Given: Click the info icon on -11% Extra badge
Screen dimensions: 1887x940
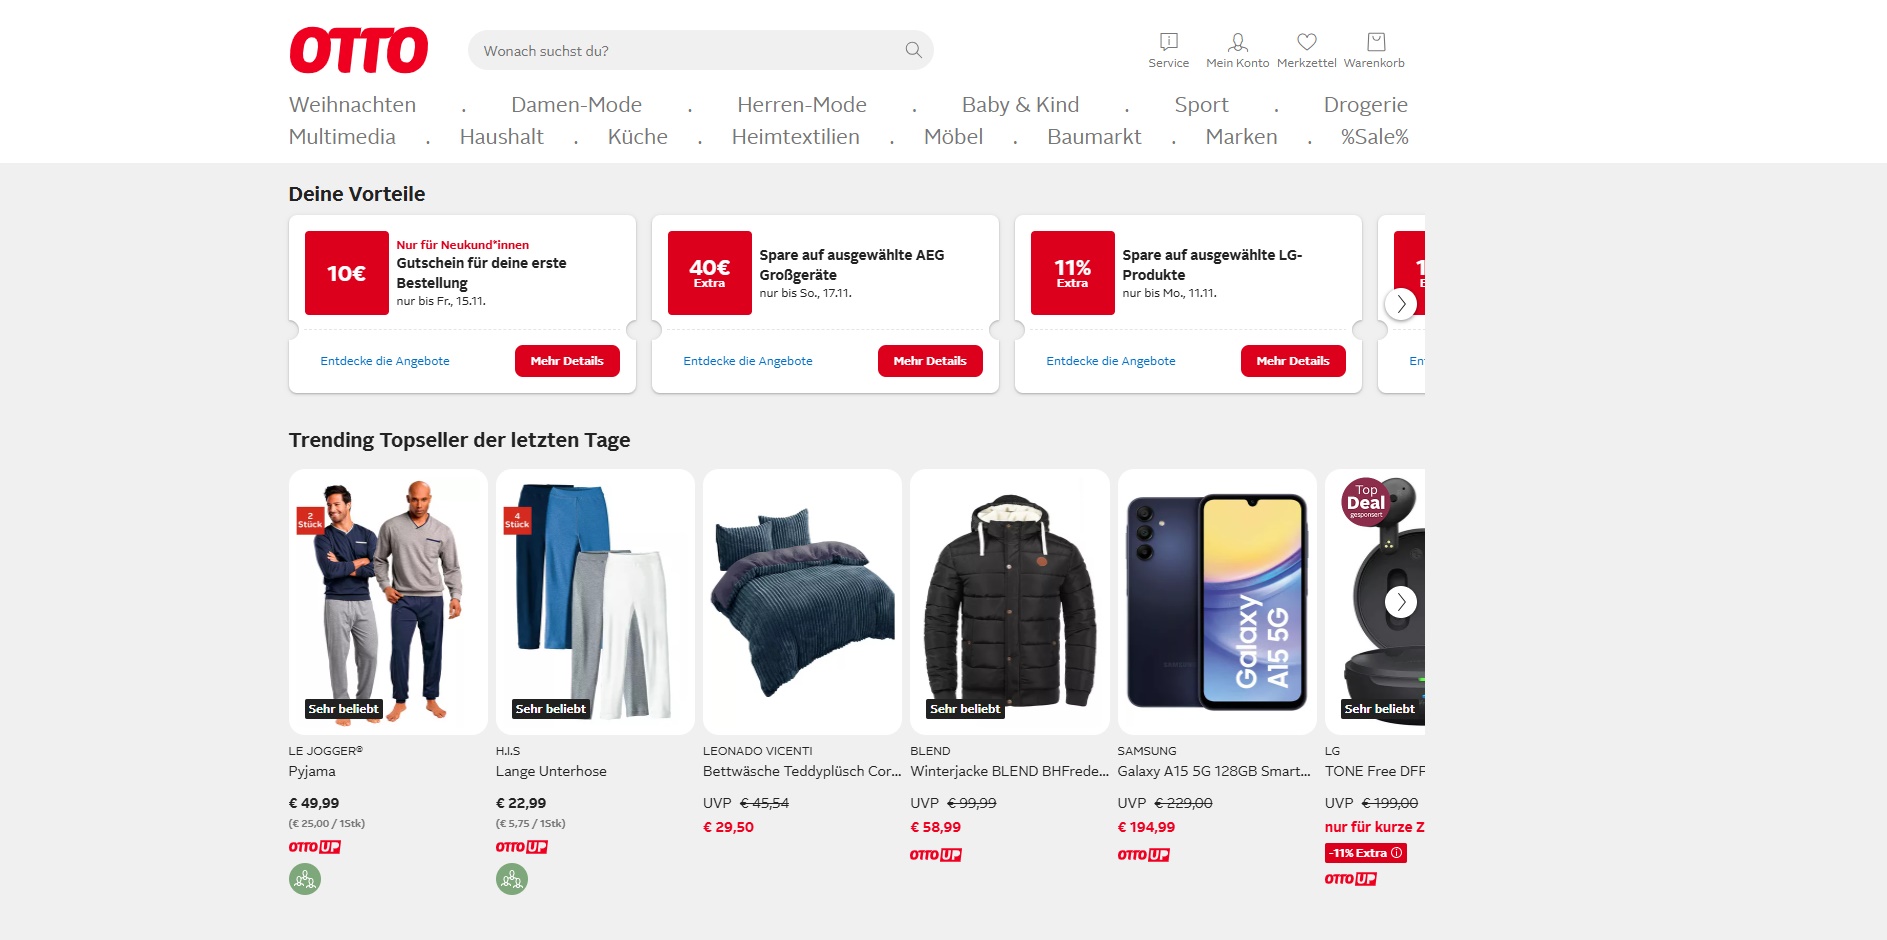Looking at the screenshot, I should (x=1397, y=853).
